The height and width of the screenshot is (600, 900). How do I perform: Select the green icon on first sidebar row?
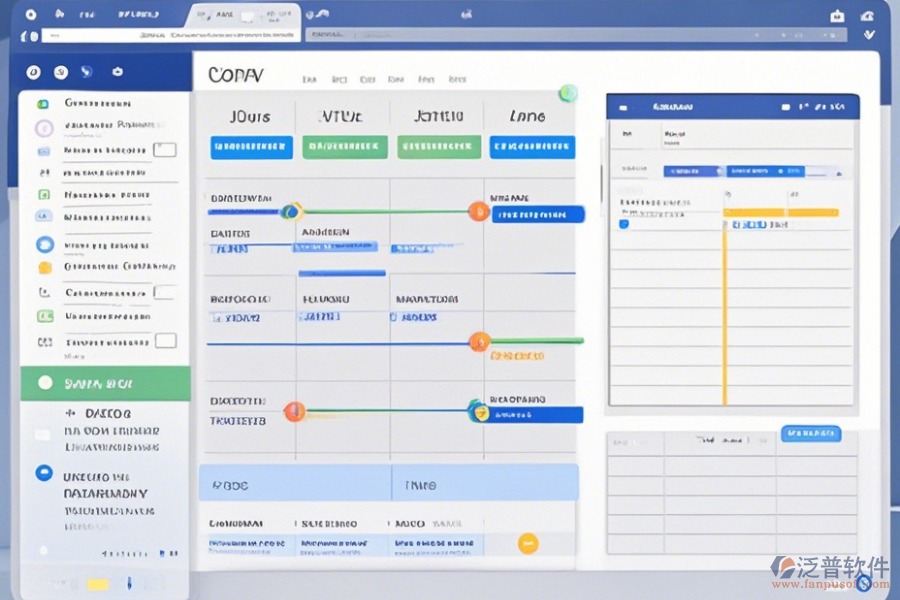(x=42, y=104)
